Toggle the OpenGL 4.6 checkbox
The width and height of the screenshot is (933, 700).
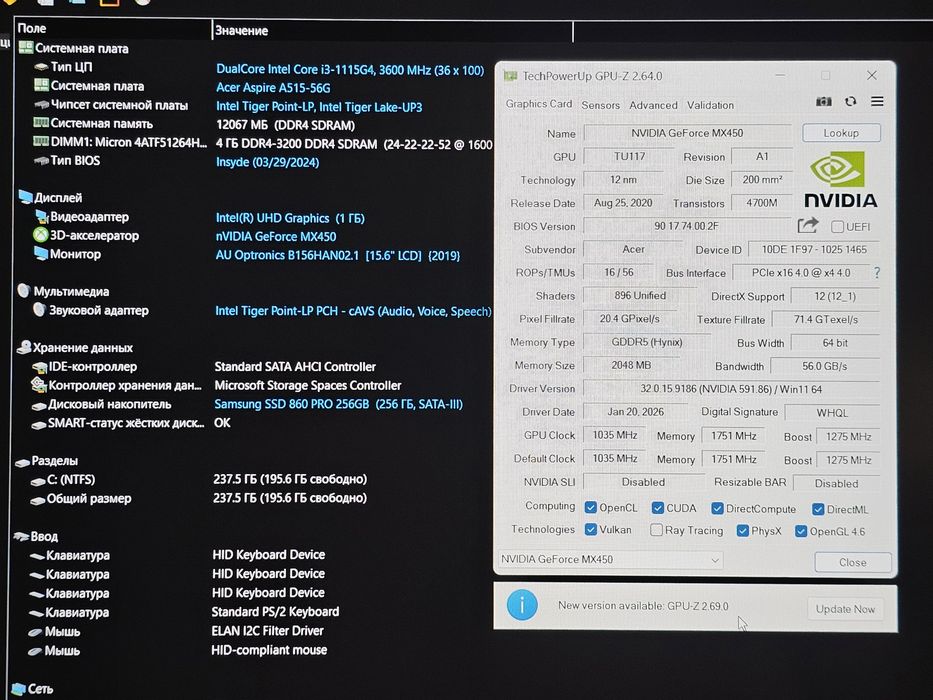click(801, 531)
